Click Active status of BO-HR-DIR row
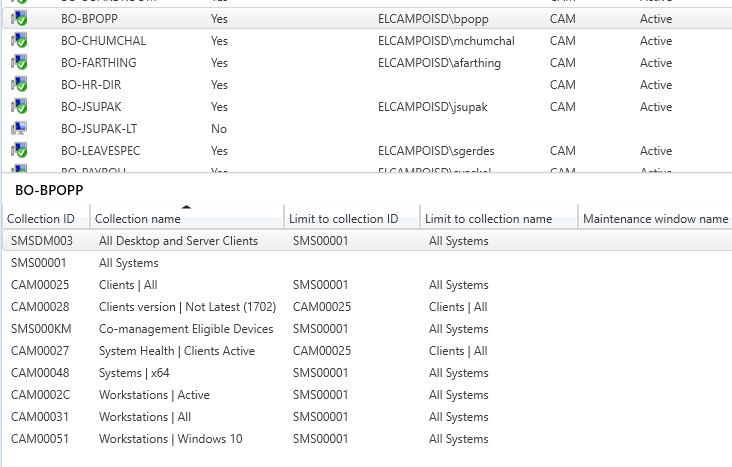Image resolution: width=732 pixels, height=467 pixels. (x=656, y=85)
